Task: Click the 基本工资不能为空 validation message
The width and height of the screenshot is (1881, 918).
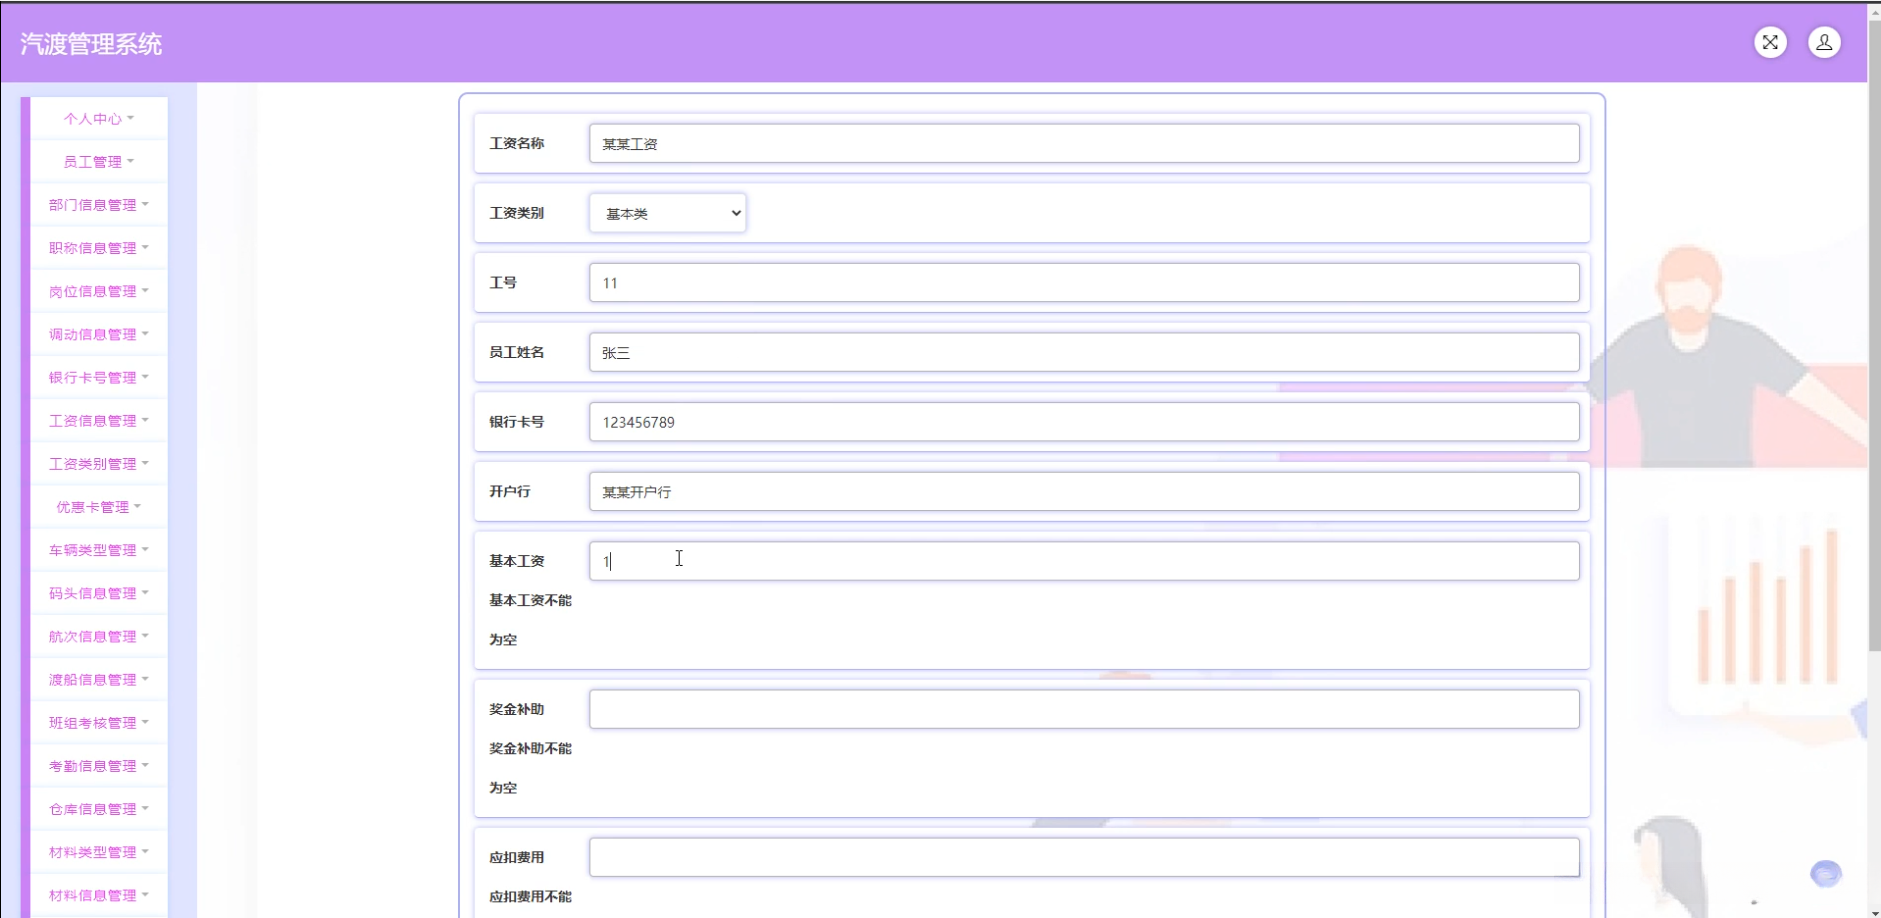Action: point(530,620)
